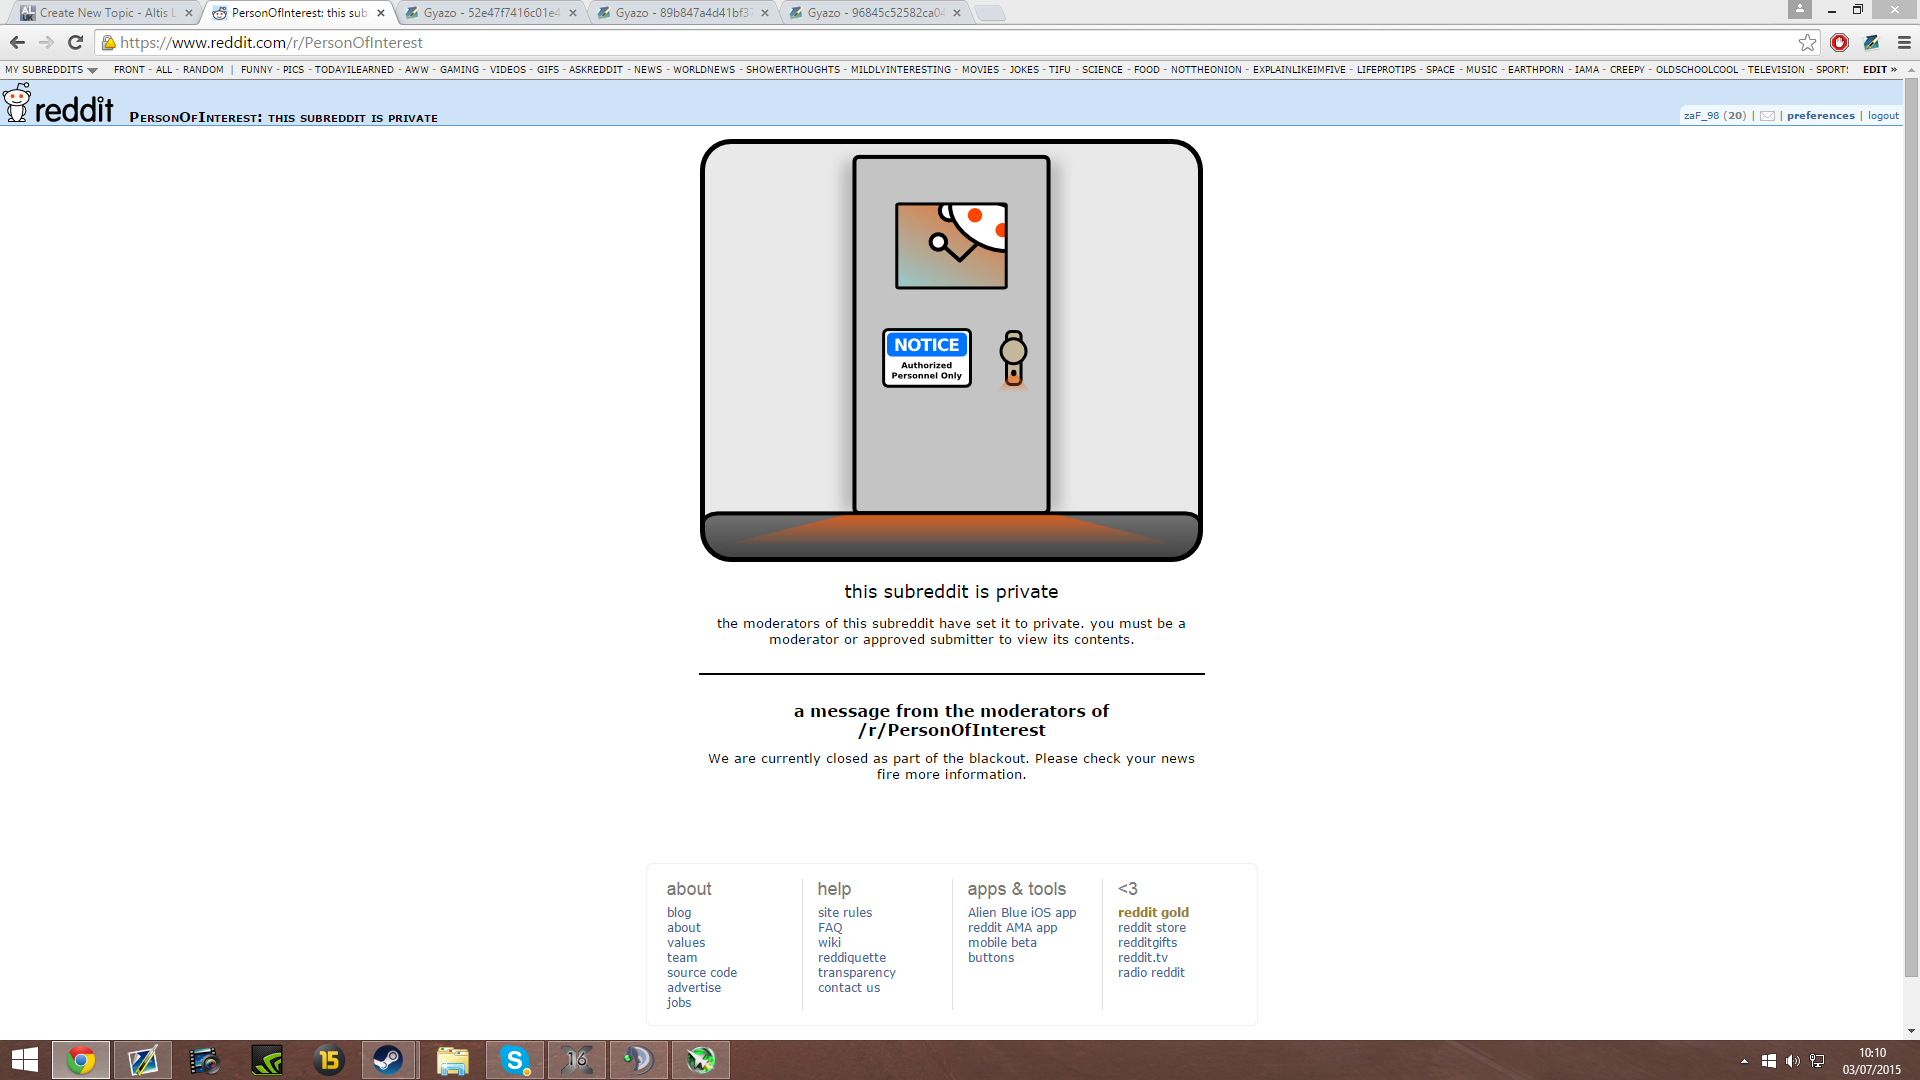
Task: Go back with the browser back arrow
Action: [17, 42]
